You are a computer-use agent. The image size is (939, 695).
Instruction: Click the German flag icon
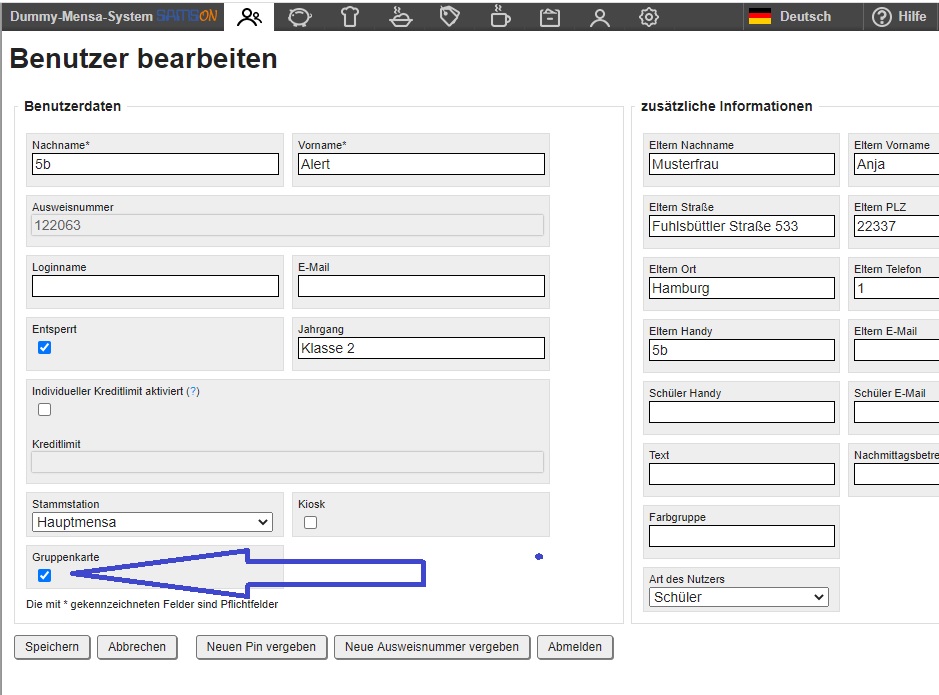tap(759, 16)
